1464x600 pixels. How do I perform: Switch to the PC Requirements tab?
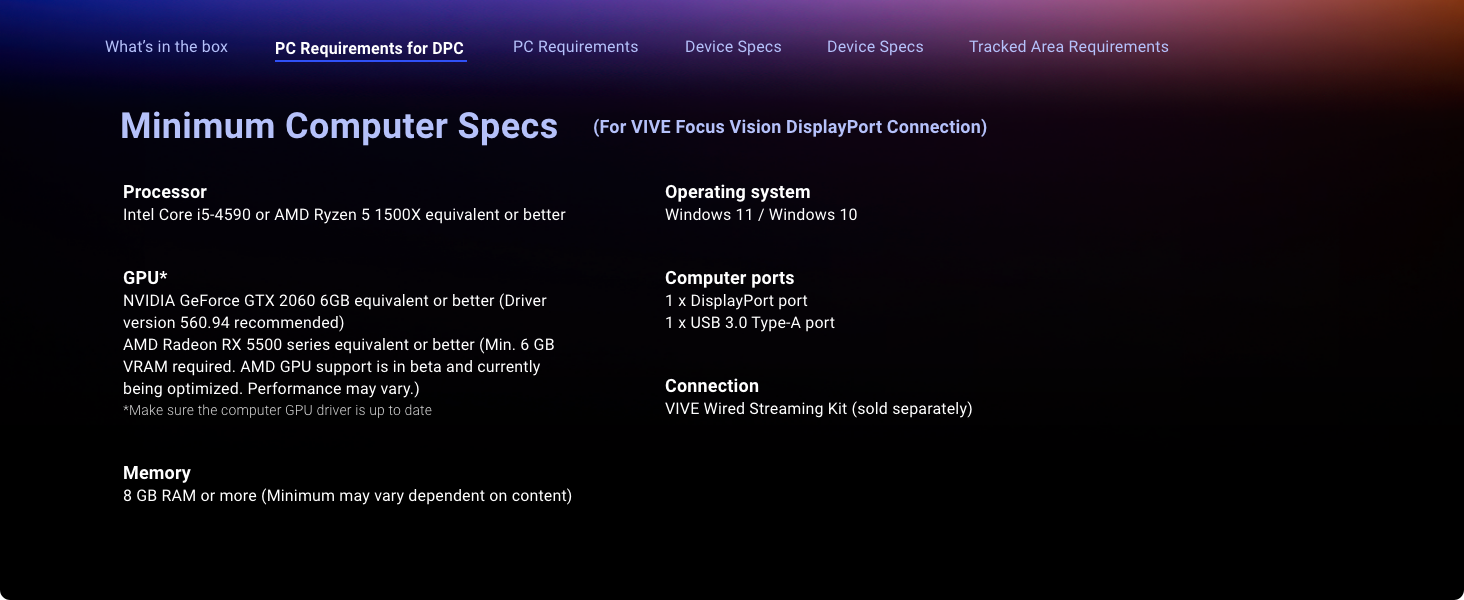(575, 47)
